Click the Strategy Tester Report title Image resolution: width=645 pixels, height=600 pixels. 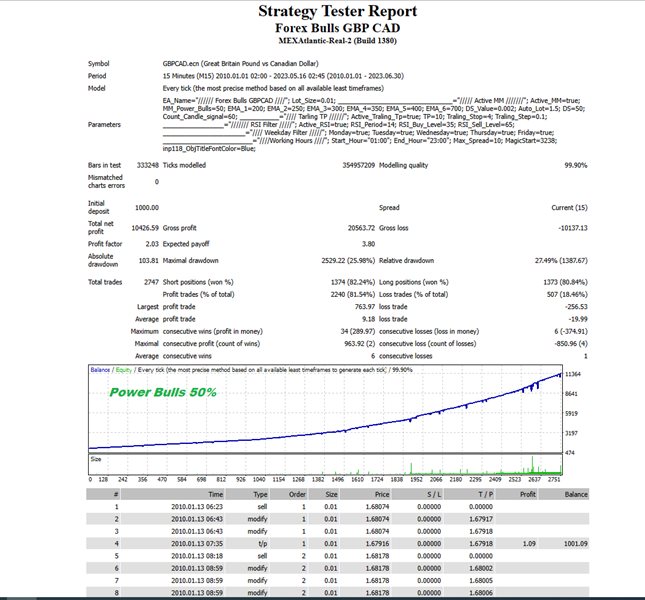click(324, 12)
